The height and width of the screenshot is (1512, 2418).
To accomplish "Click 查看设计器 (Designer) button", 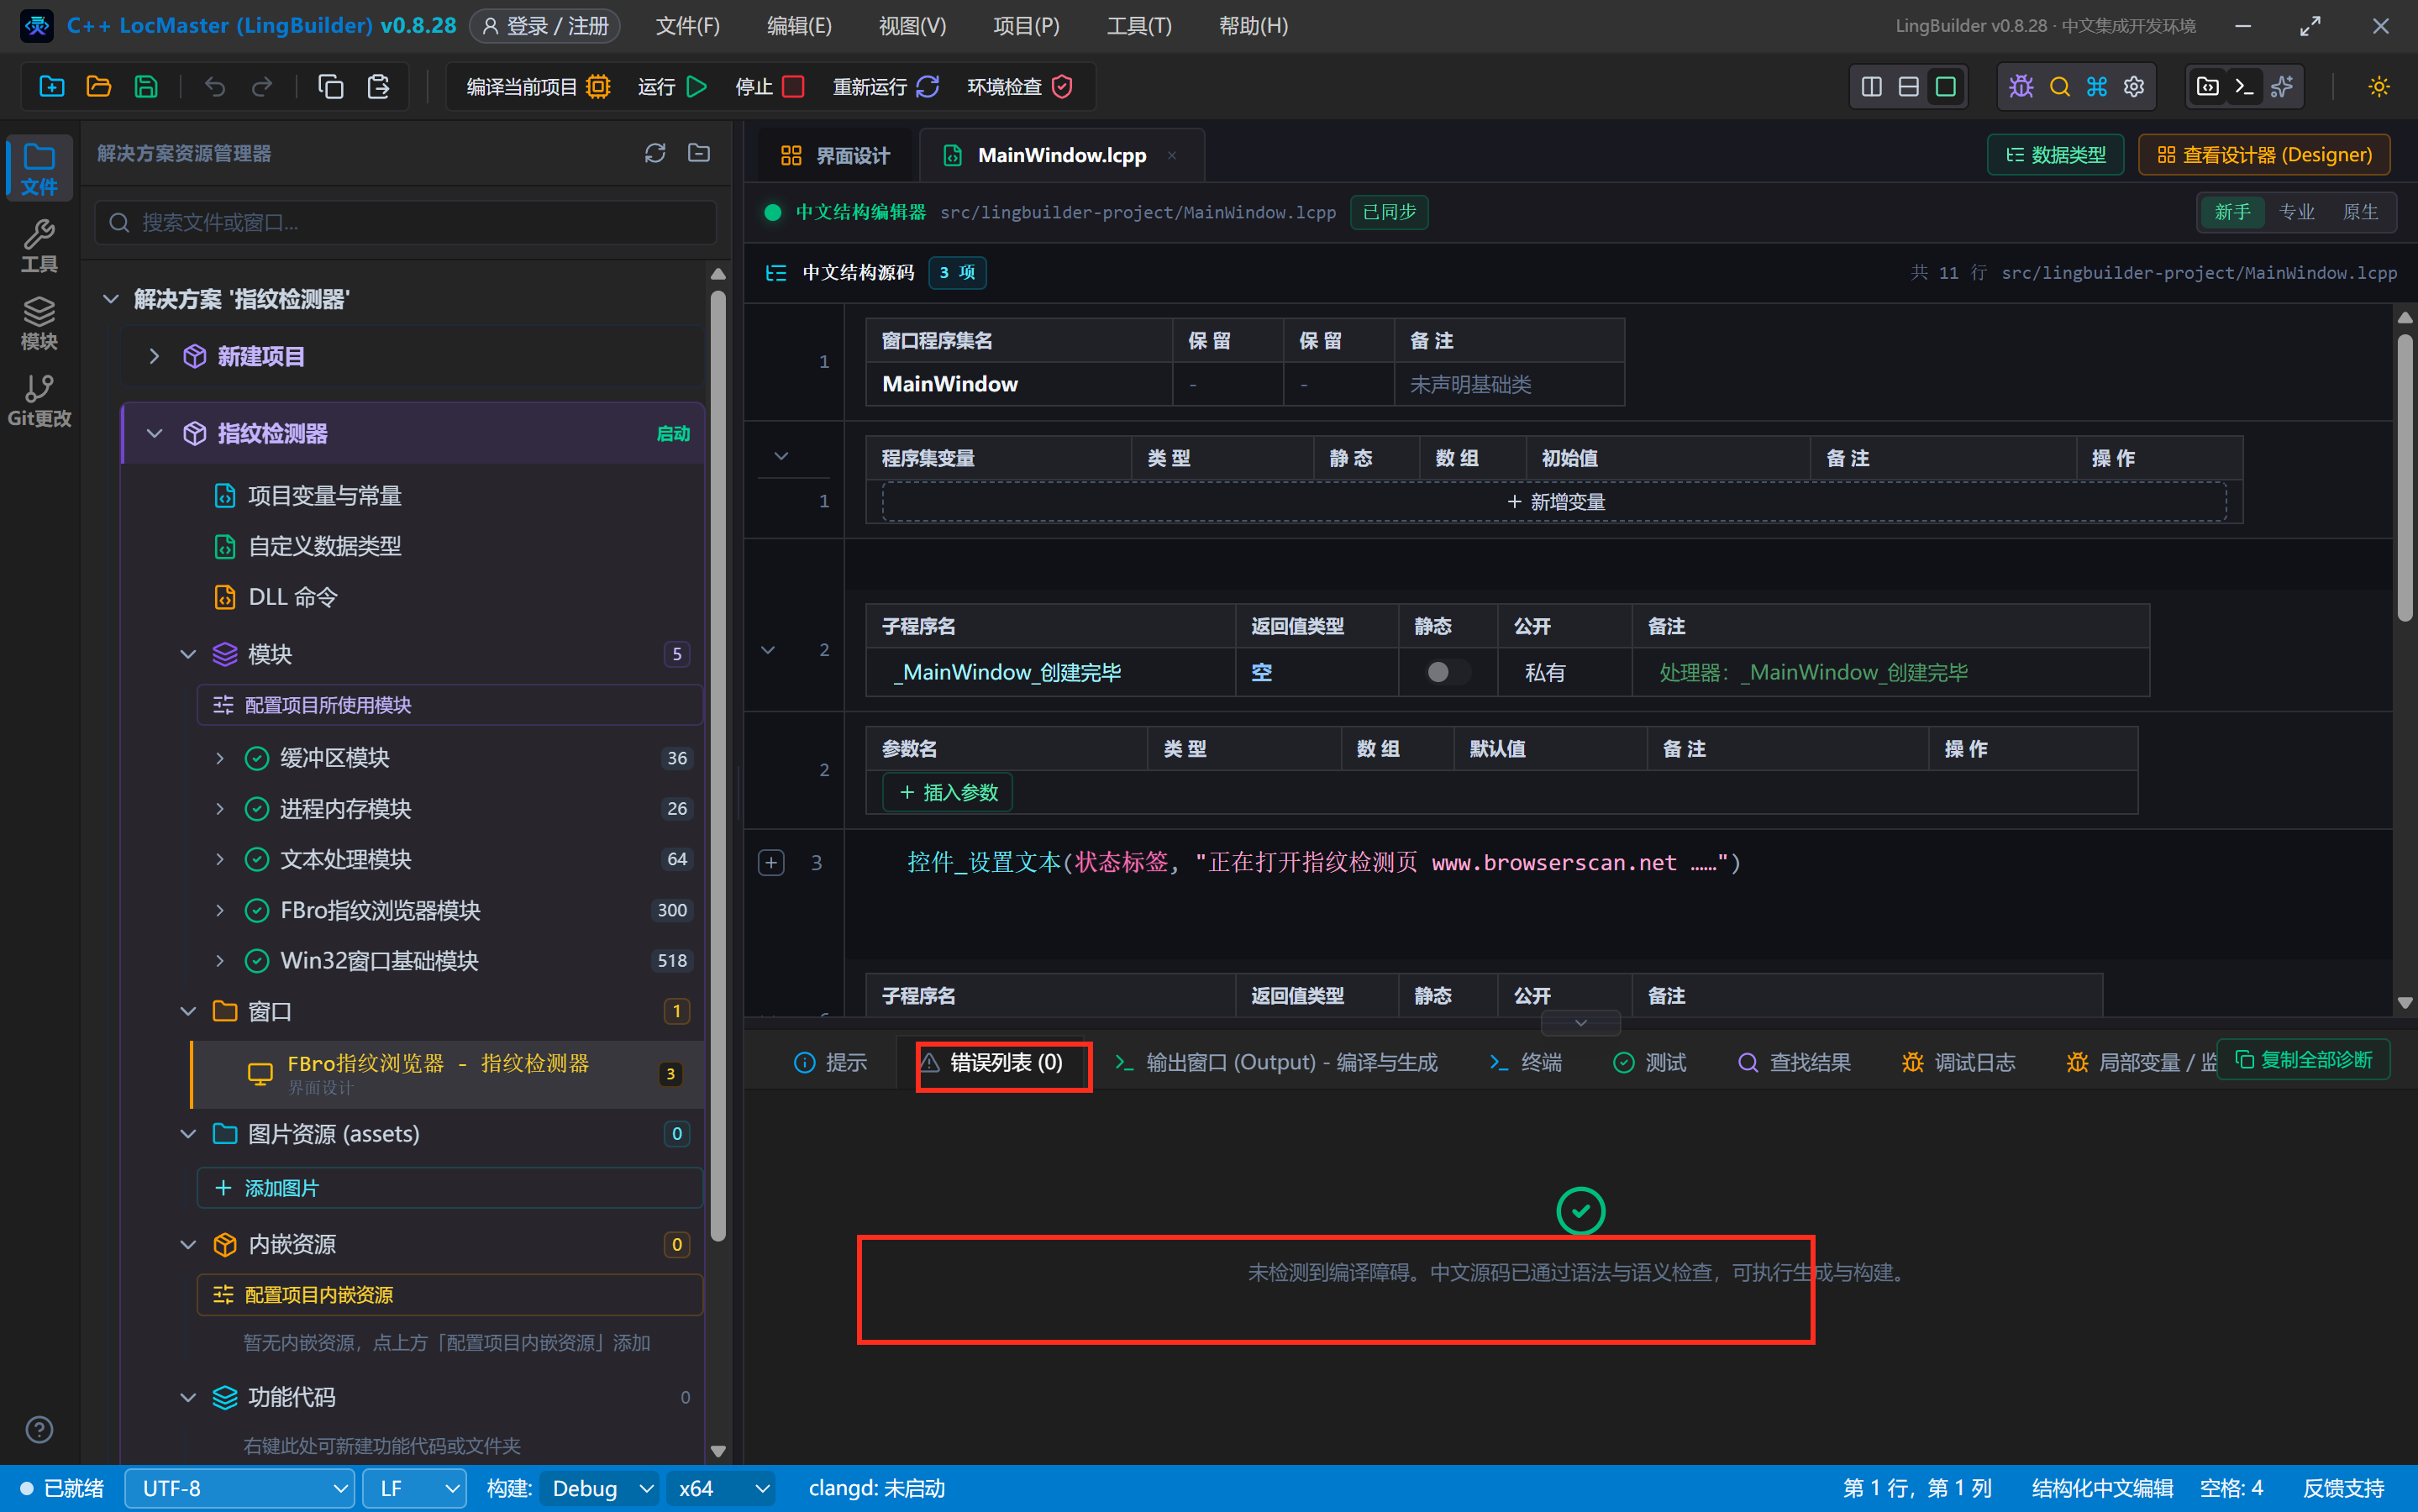I will click(x=2264, y=155).
